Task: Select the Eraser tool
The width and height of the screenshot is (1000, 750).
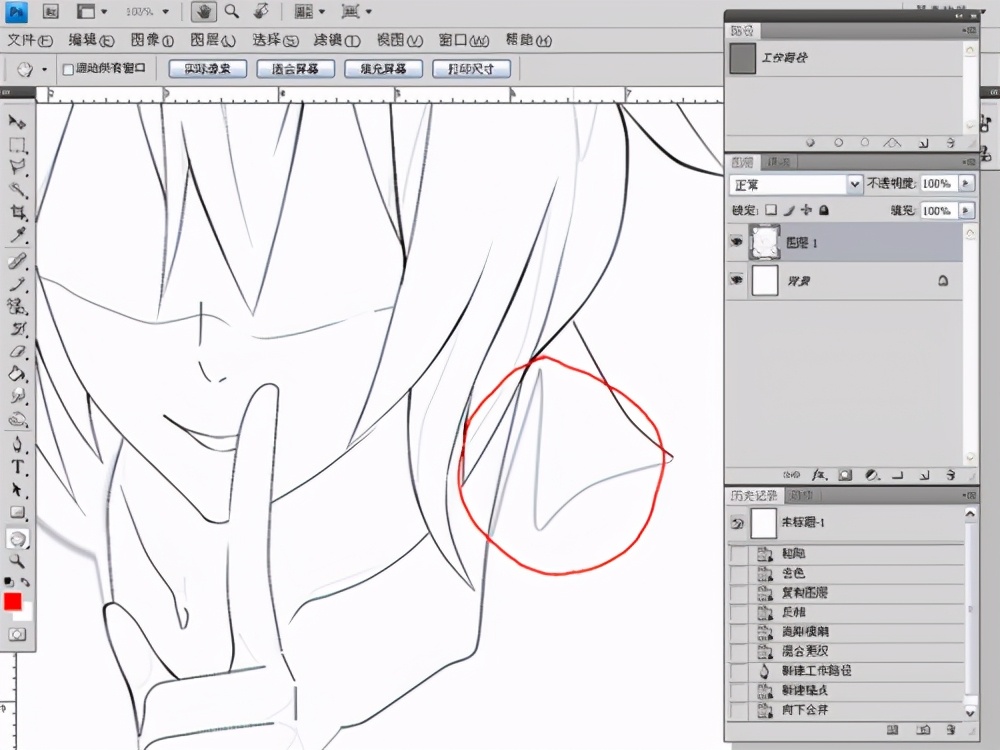Action: pyautogui.click(x=17, y=352)
